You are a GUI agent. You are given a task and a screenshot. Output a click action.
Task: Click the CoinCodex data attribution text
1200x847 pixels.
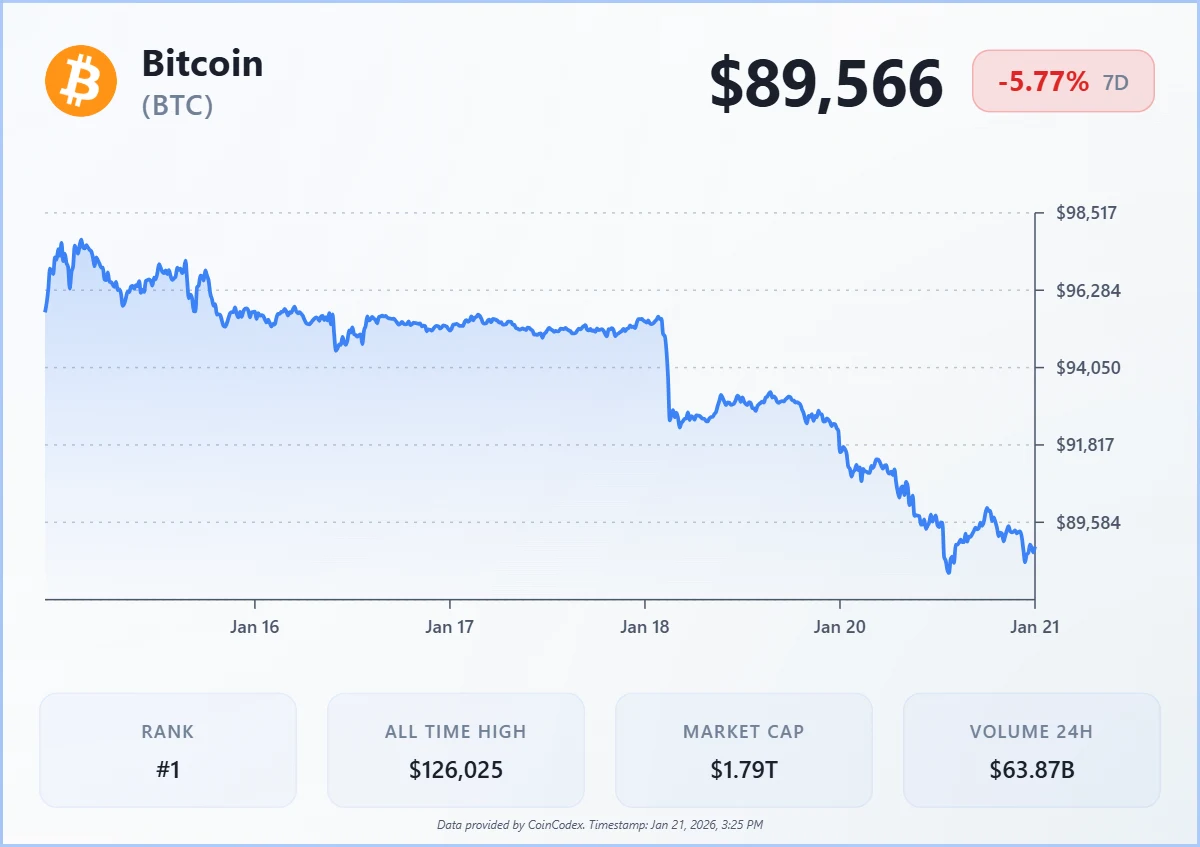coord(600,825)
